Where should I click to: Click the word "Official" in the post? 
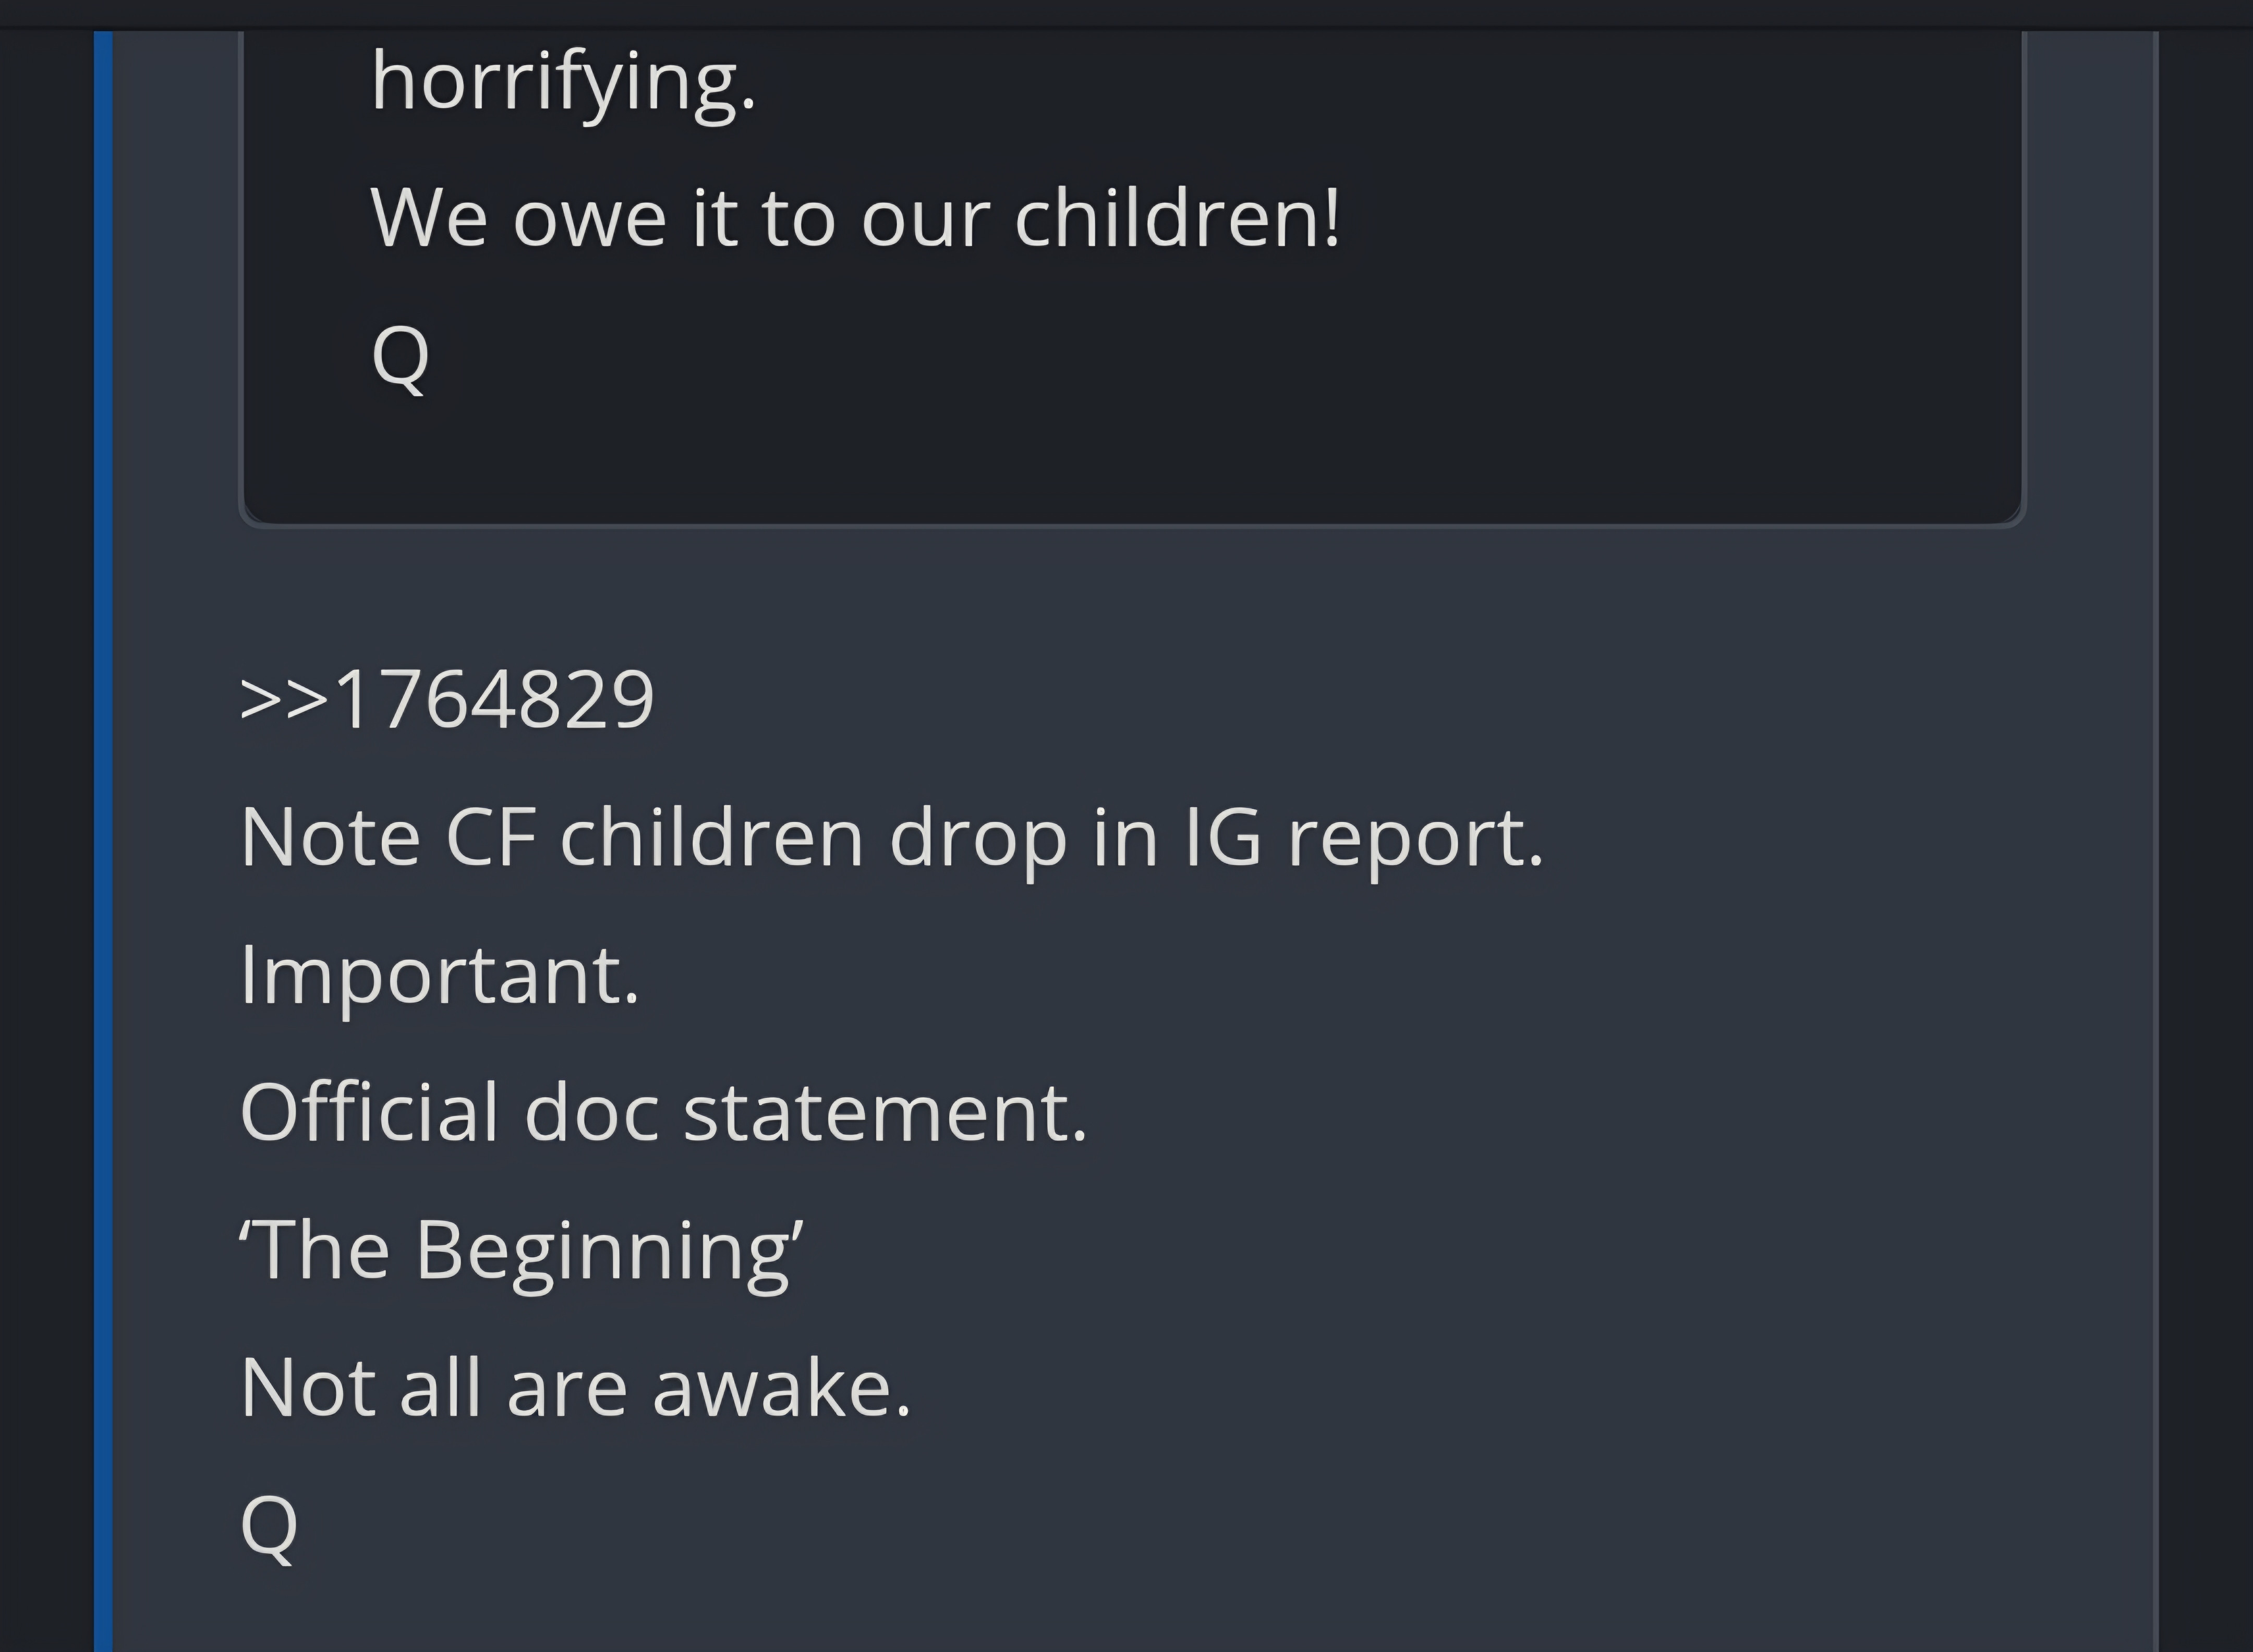[369, 1112]
